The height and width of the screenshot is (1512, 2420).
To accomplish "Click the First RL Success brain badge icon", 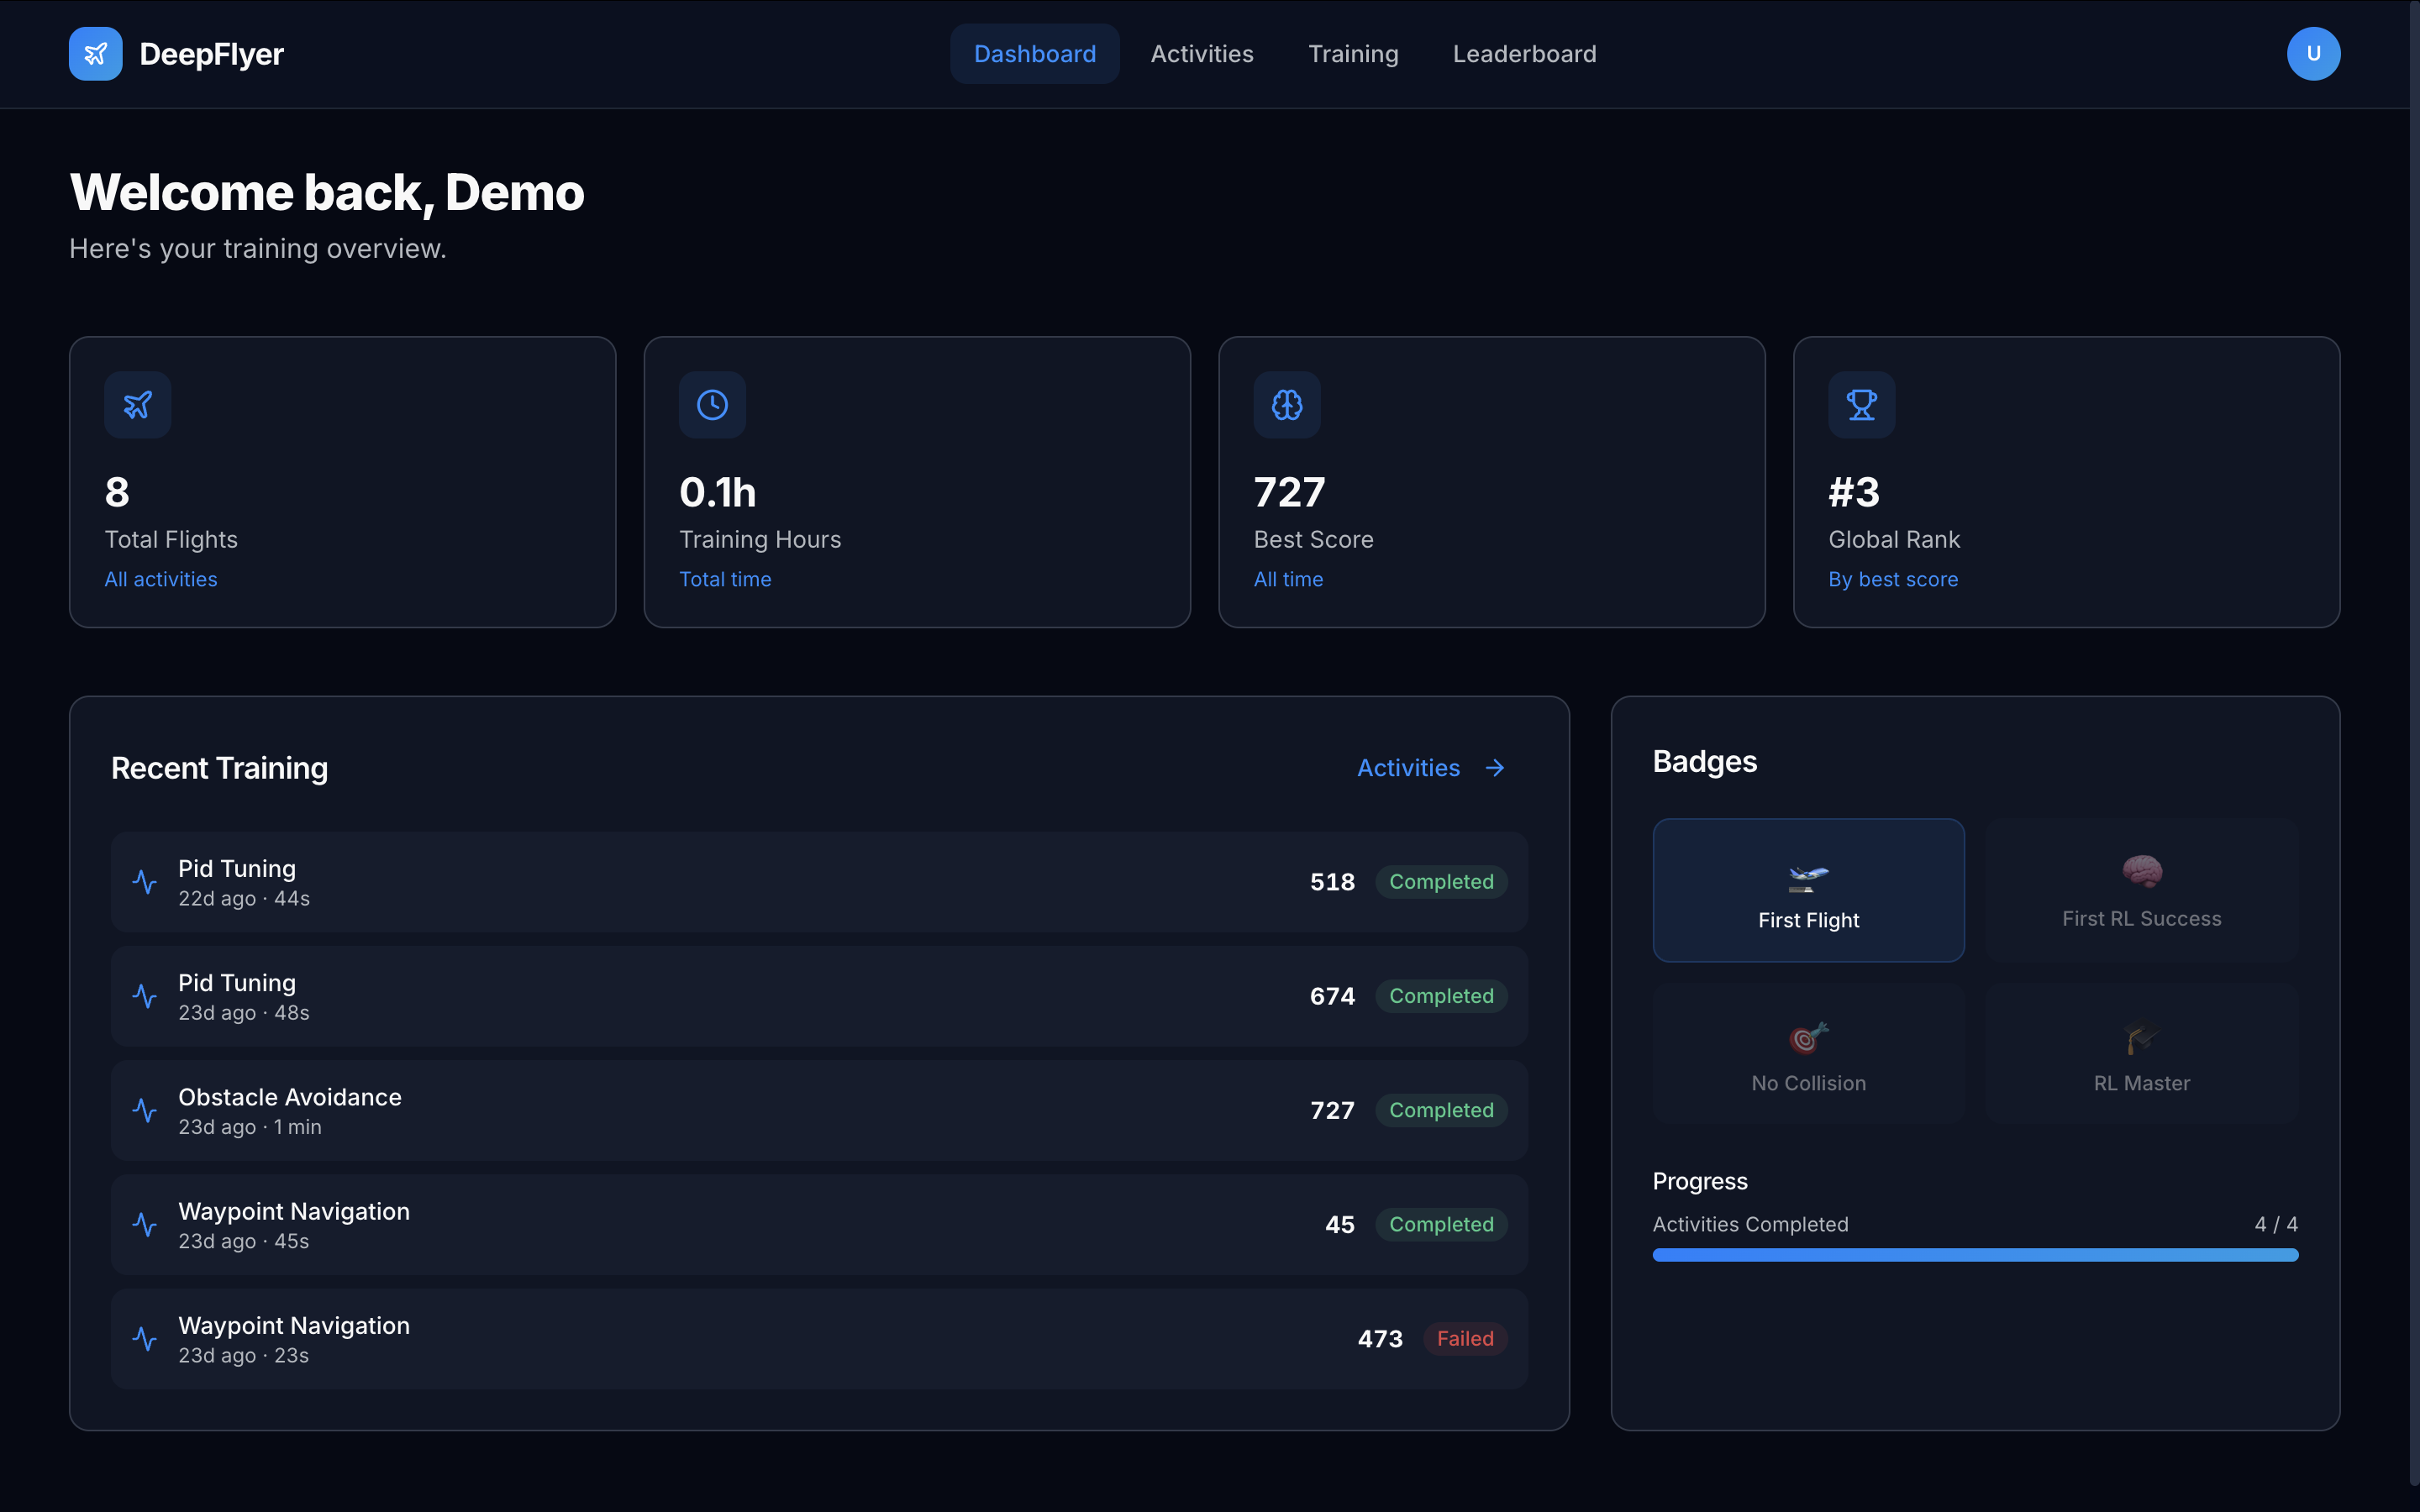I will (2142, 872).
